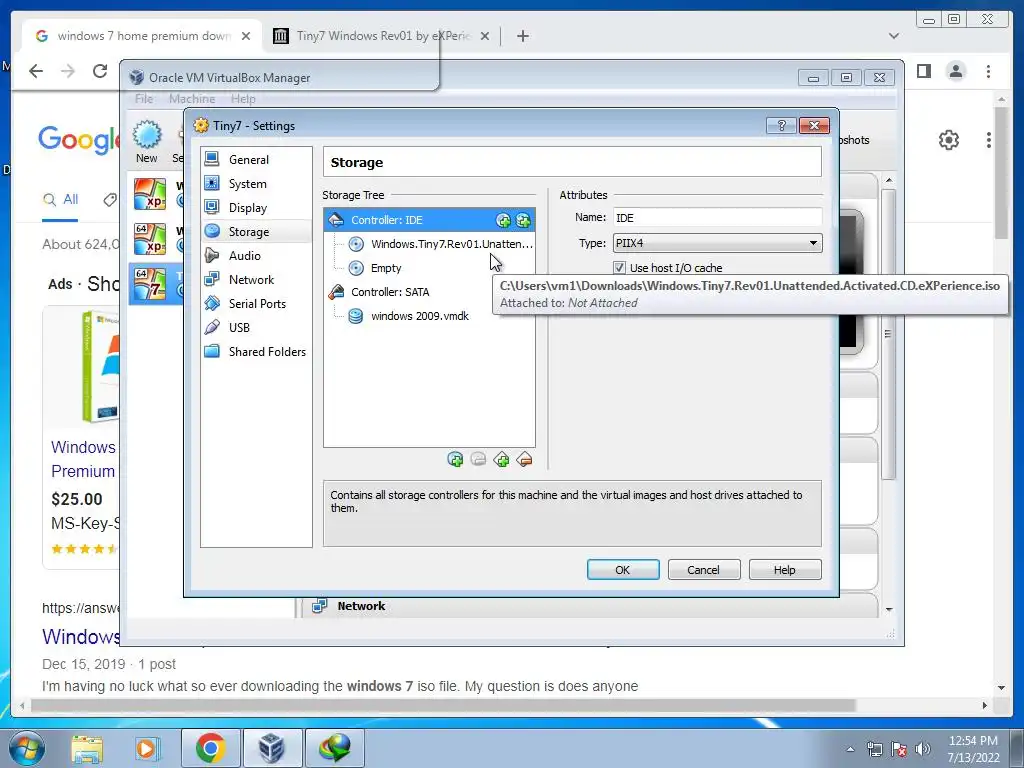Viewport: 1024px width, 768px height.
Task: Open Chrome tab search chevron
Action: pos(894,36)
